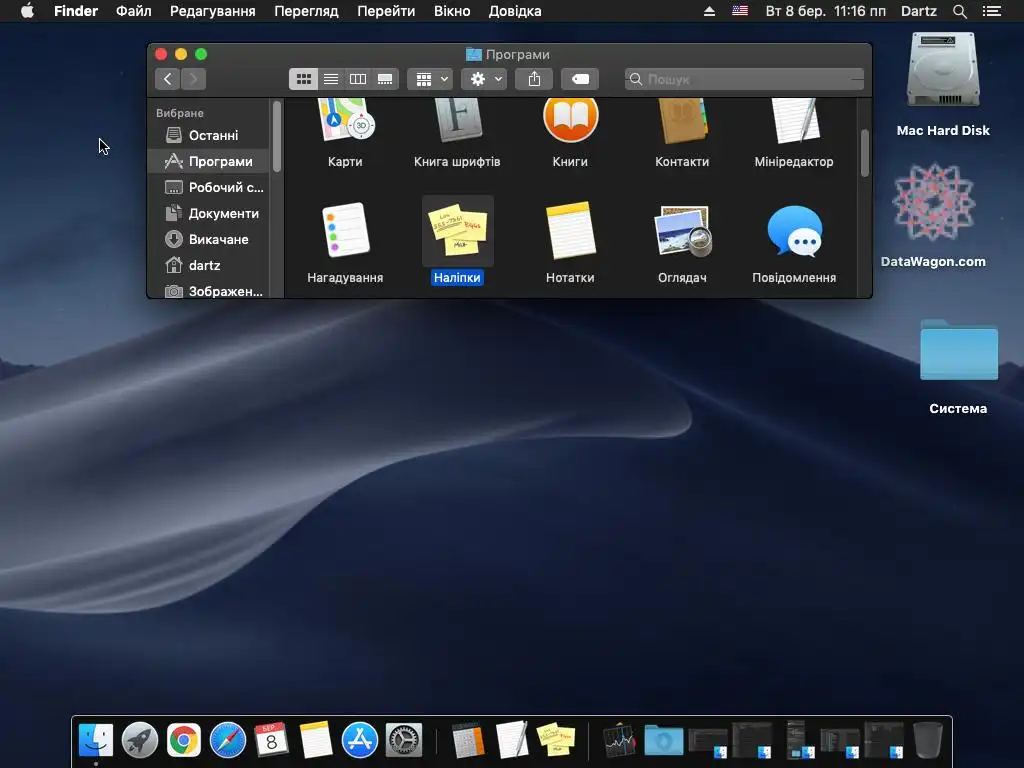Open the Dartz user menu
1024x768 pixels.
[918, 11]
